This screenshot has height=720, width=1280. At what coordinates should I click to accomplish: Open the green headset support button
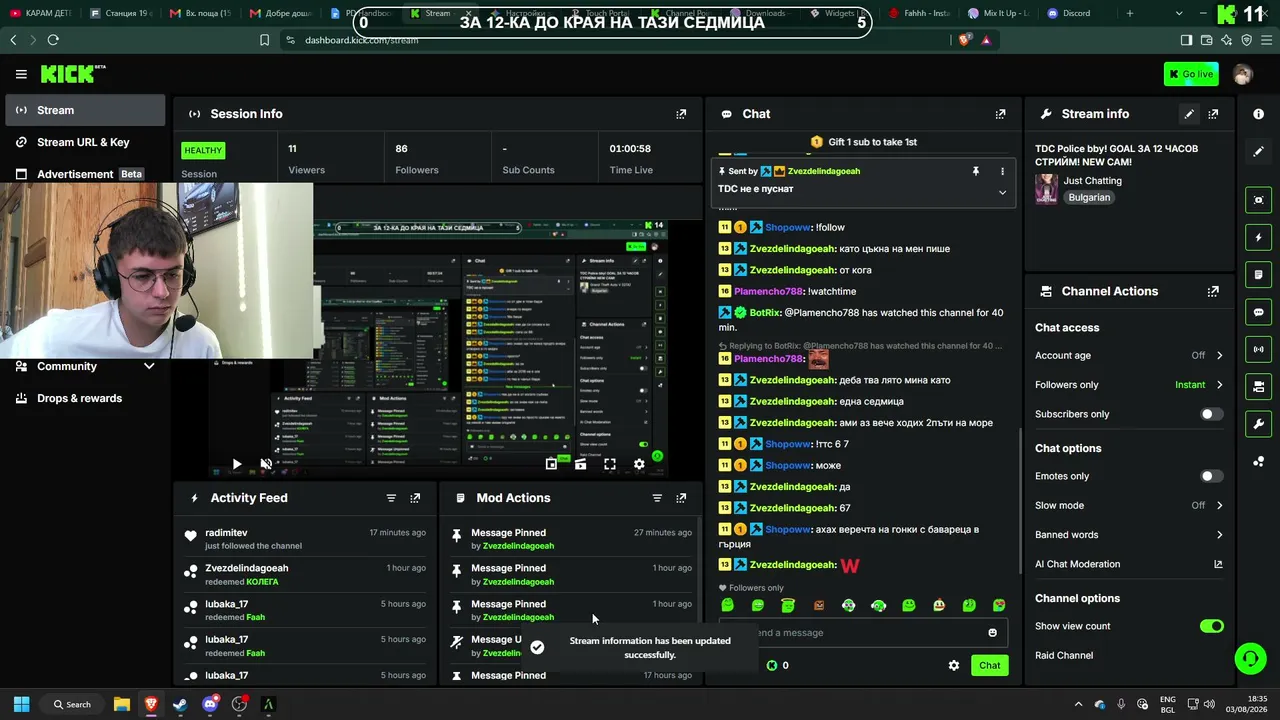coord(1250,658)
